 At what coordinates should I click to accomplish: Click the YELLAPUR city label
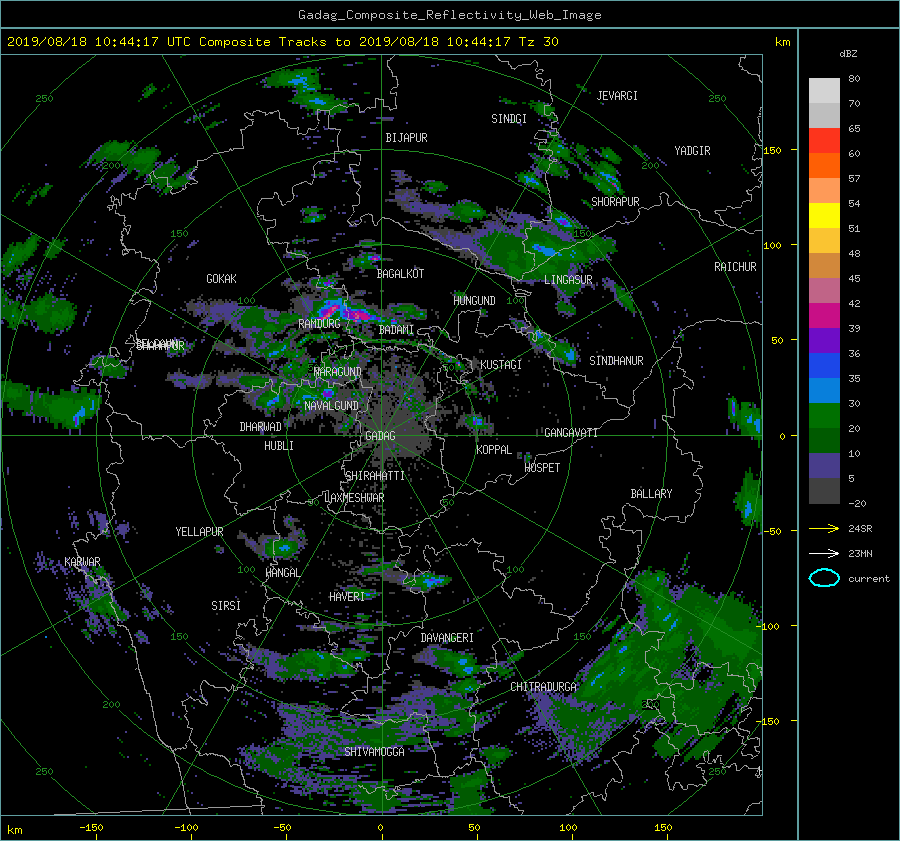click(199, 532)
